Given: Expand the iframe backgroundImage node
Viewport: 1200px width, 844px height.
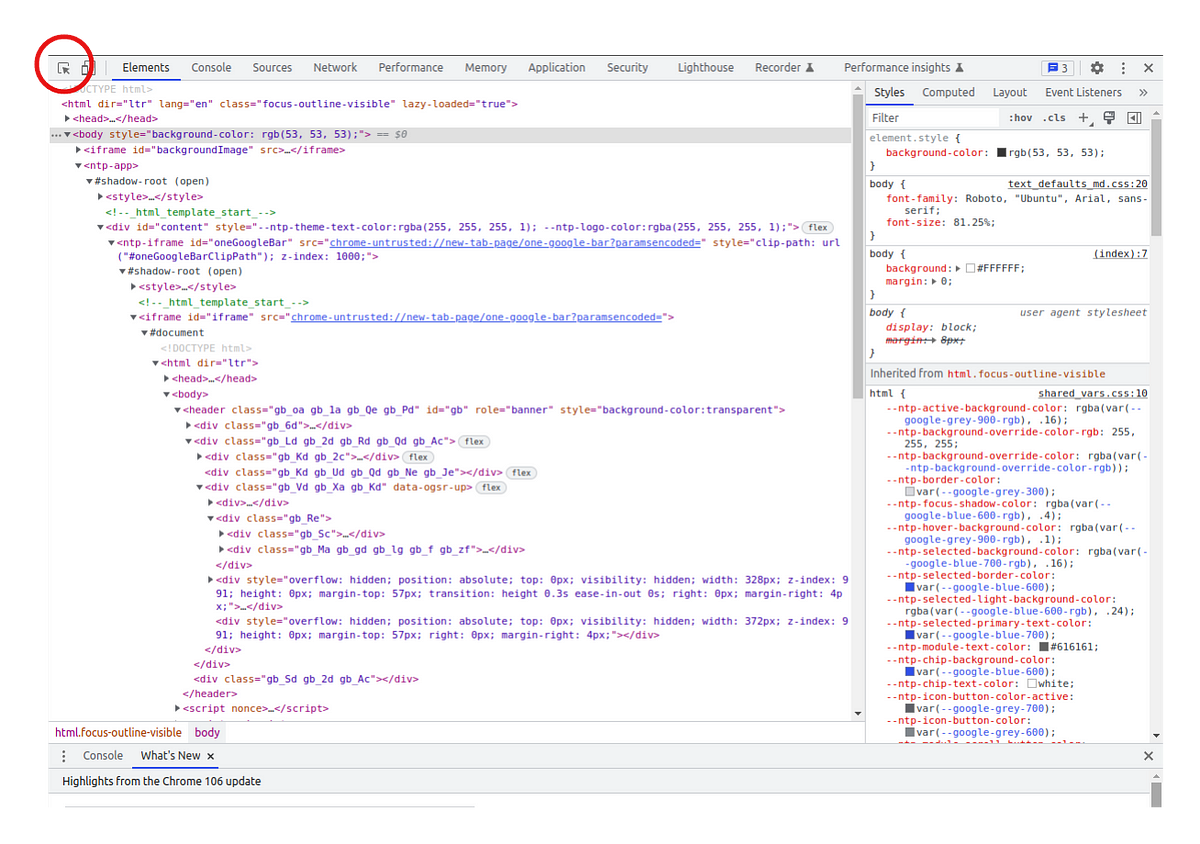Looking at the screenshot, I should (79, 150).
